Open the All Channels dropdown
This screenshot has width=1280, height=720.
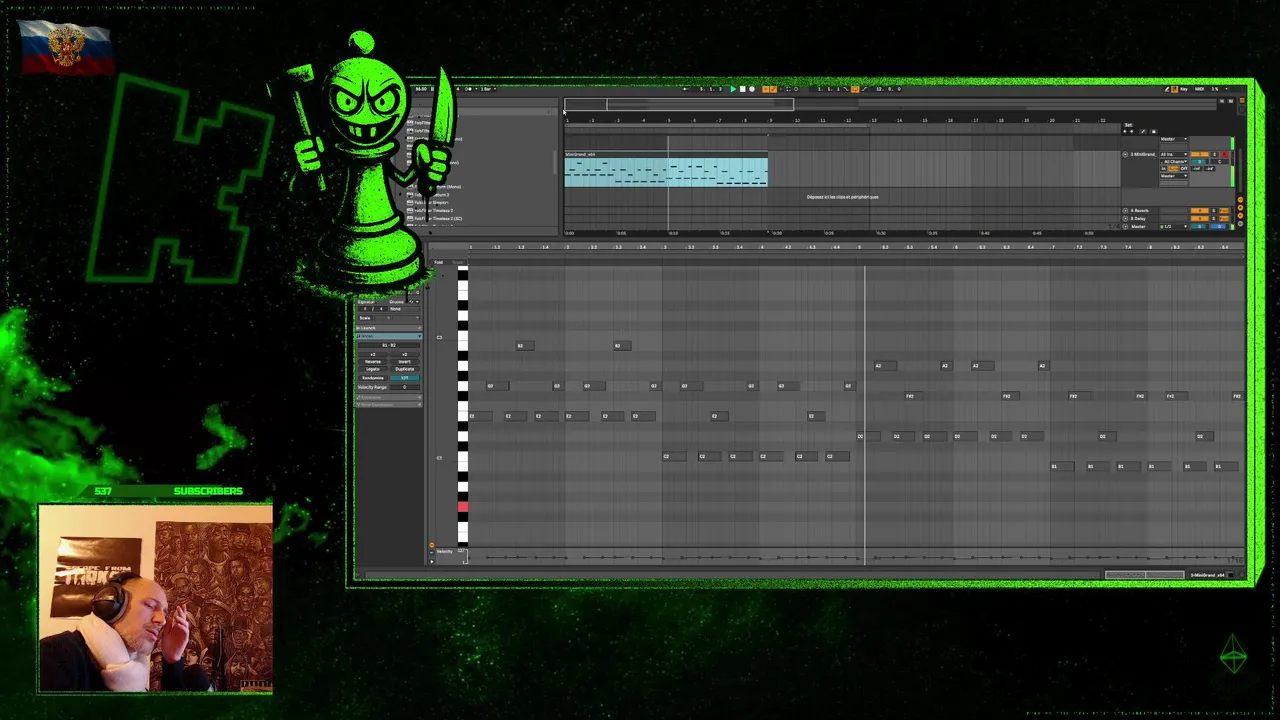(x=1174, y=162)
